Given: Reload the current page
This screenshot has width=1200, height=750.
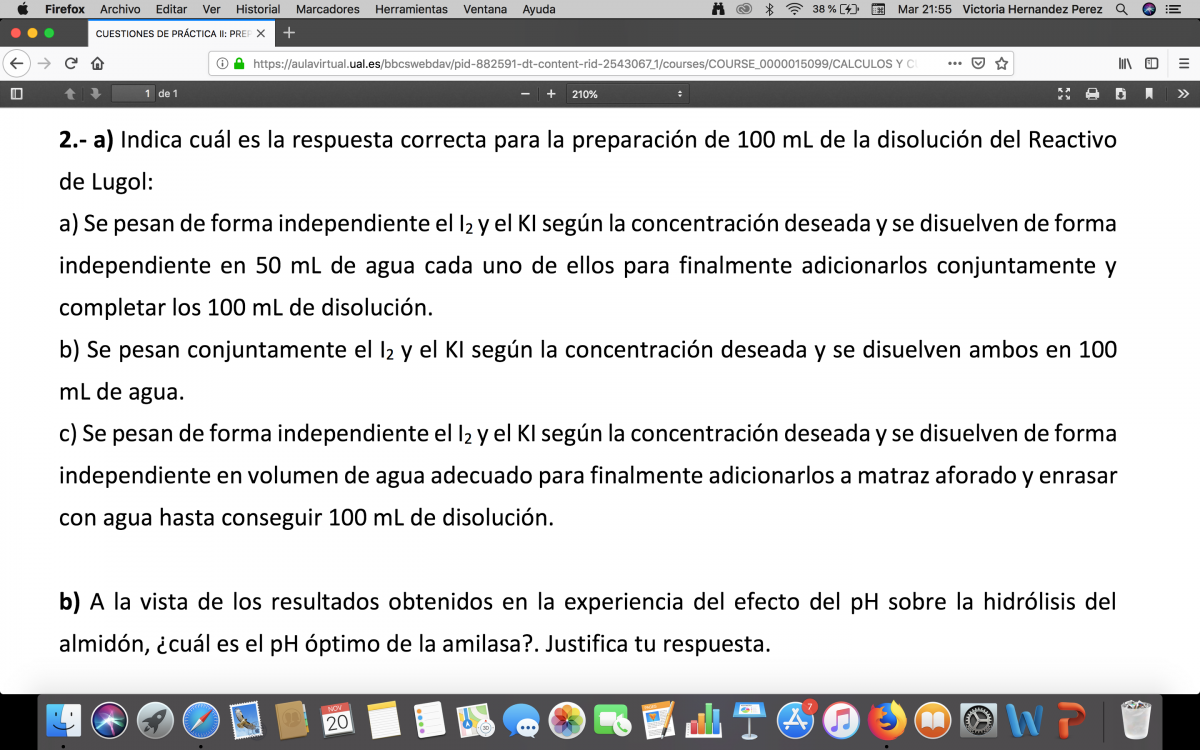Looking at the screenshot, I should pos(71,64).
